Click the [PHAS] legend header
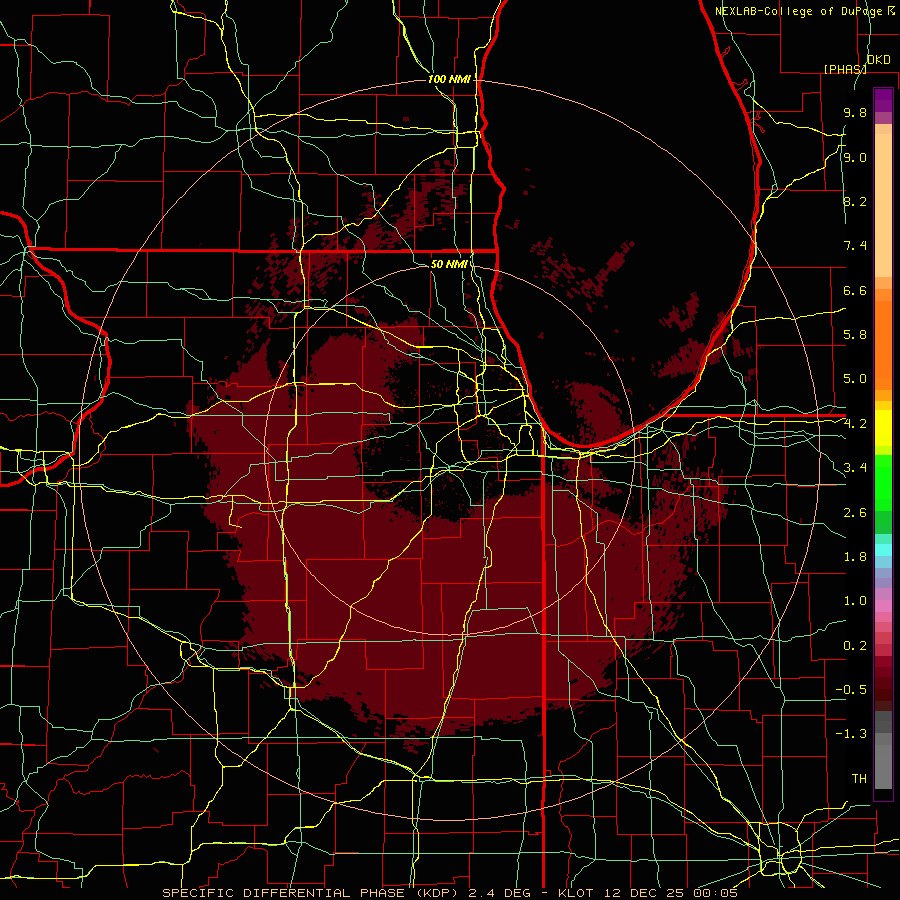 845,69
